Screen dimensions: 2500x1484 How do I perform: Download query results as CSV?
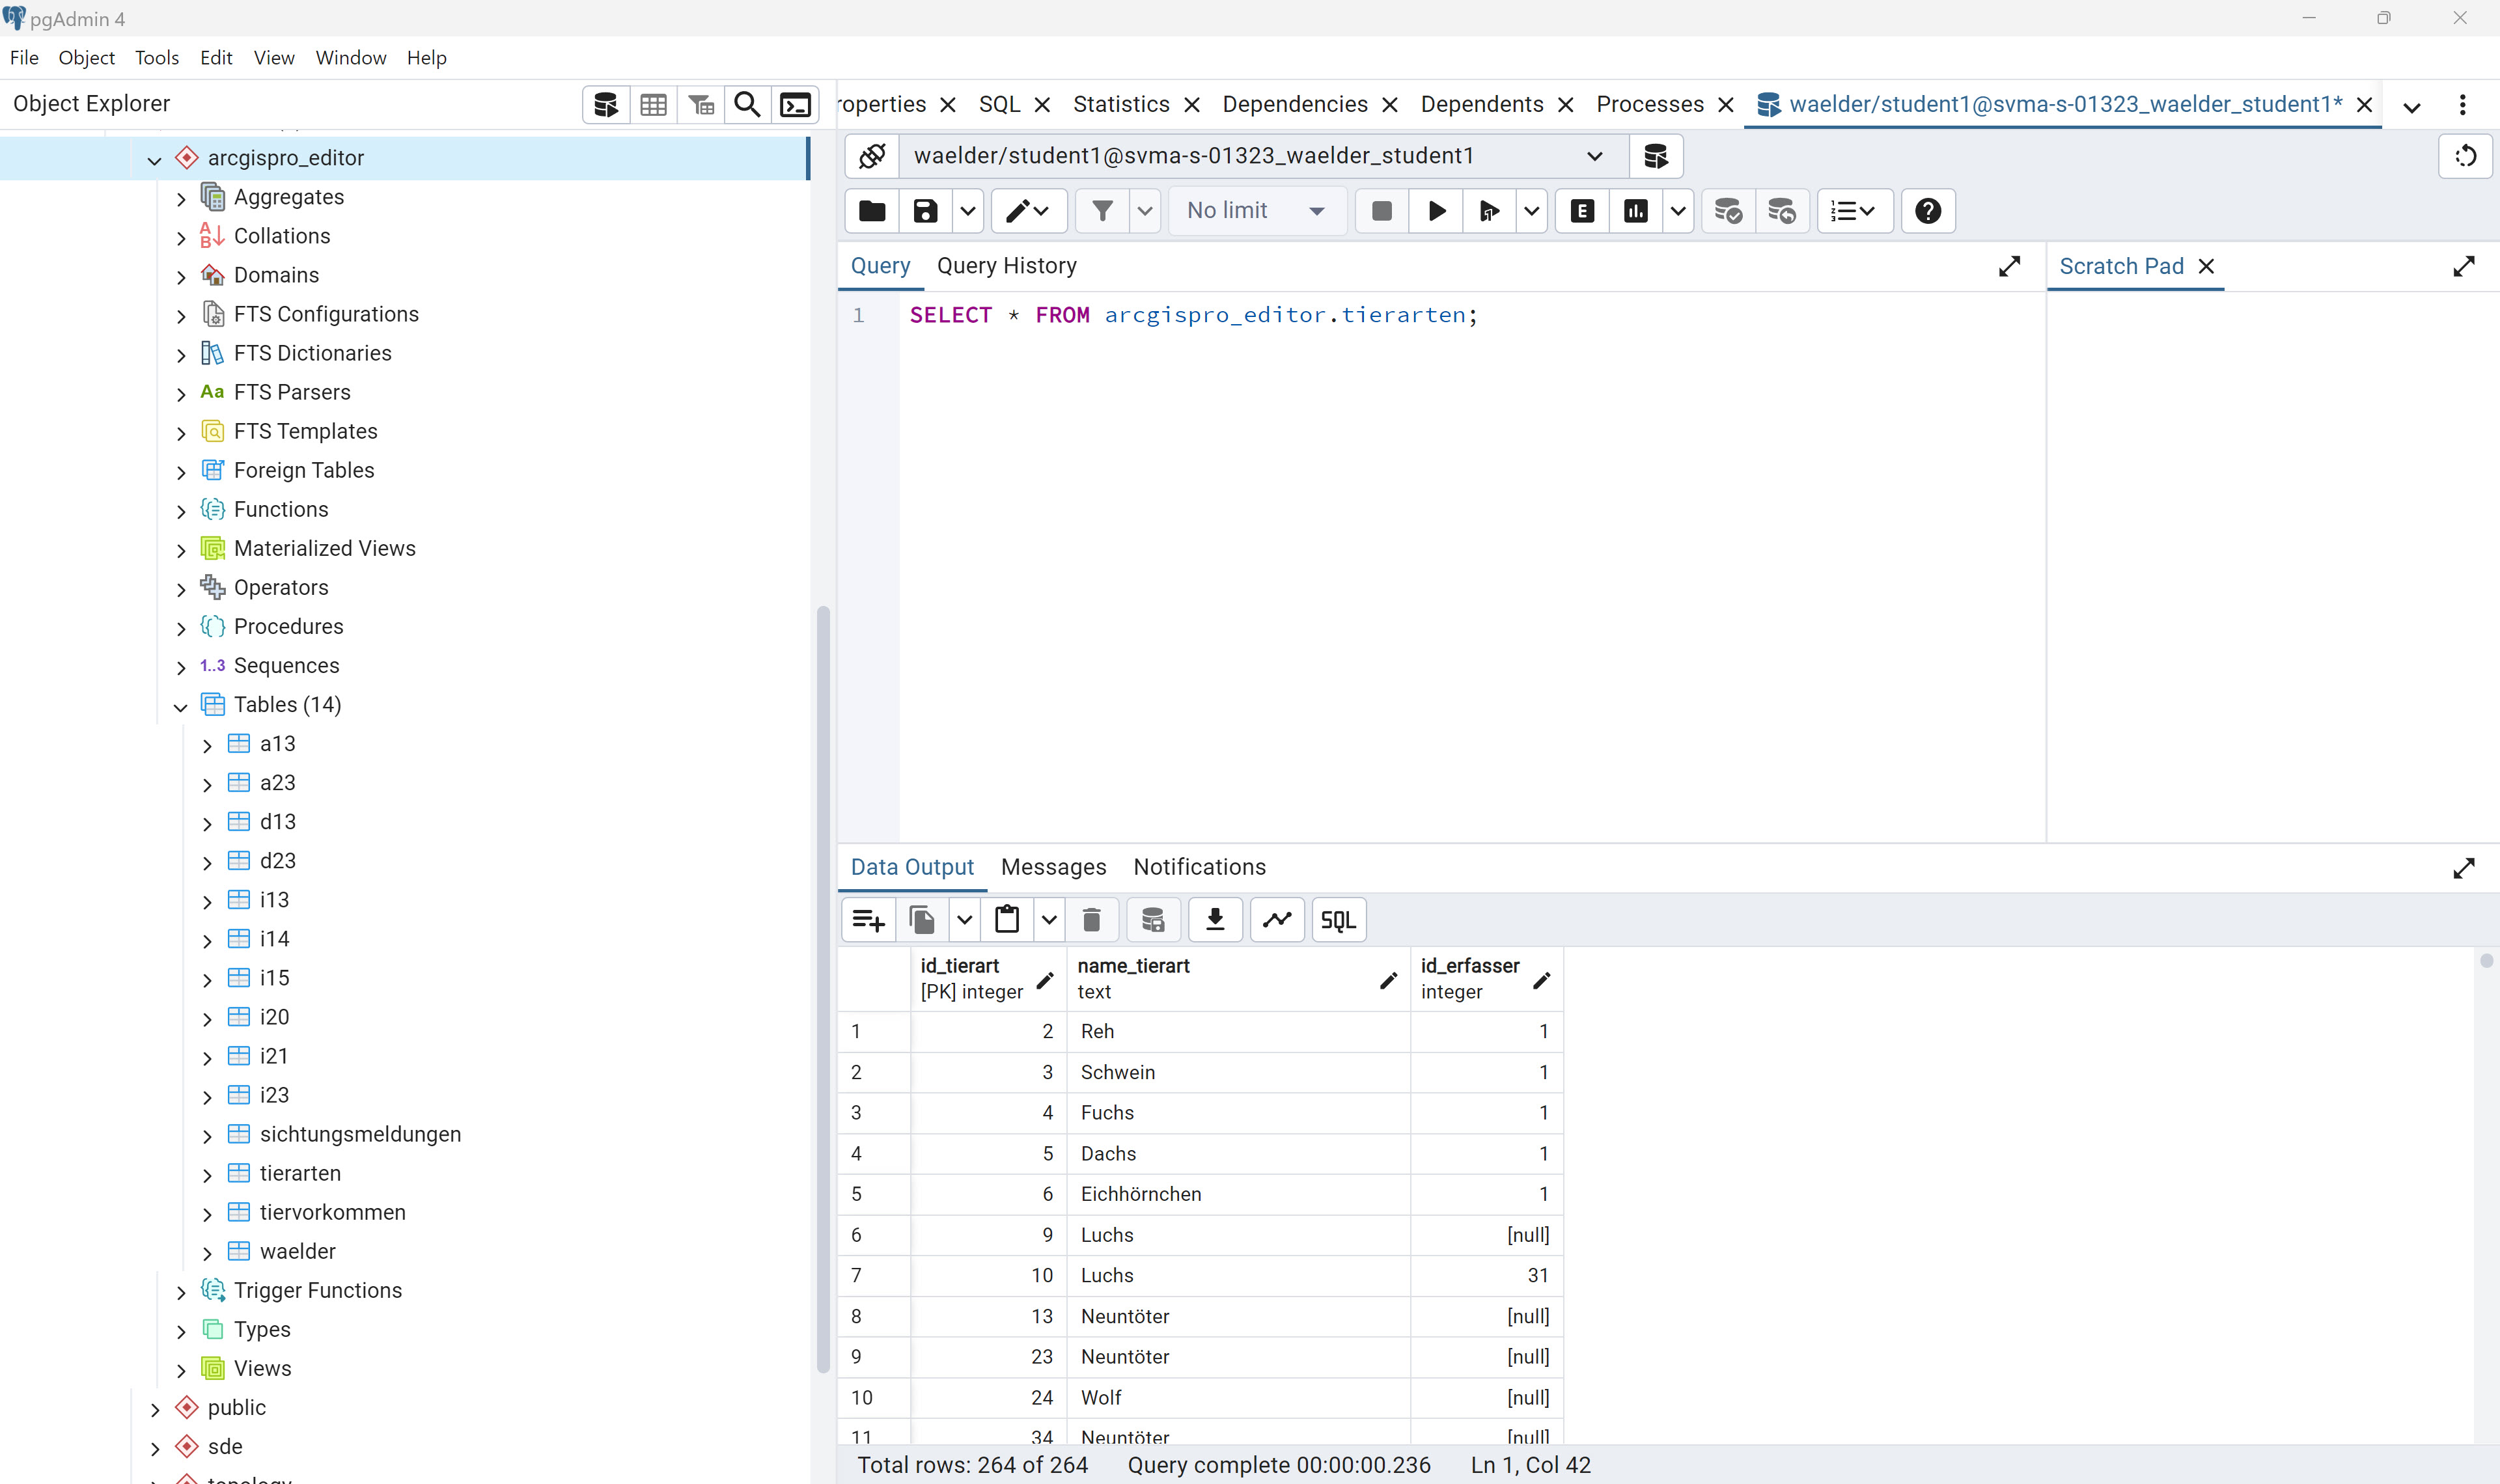[1215, 920]
